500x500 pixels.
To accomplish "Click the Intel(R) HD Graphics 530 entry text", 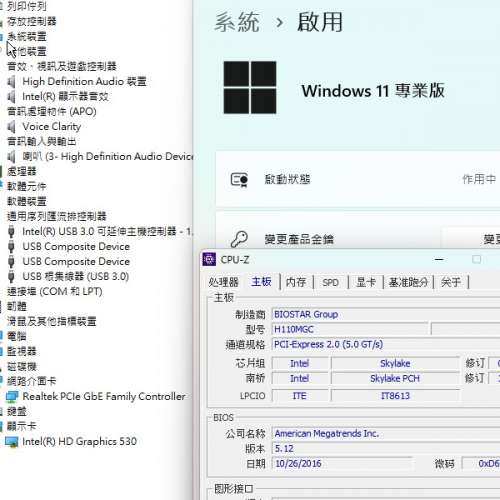I will 79,442.
